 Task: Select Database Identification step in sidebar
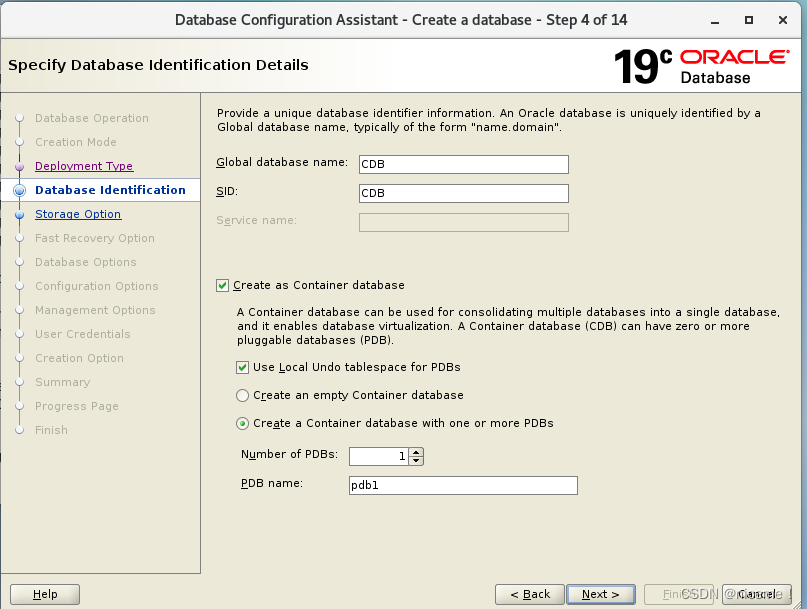tap(110, 190)
